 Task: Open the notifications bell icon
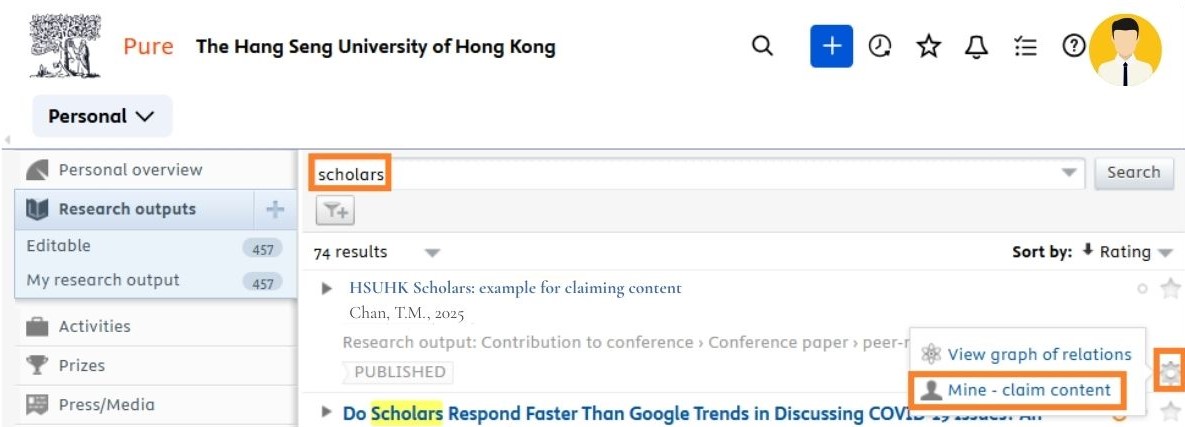(976, 47)
